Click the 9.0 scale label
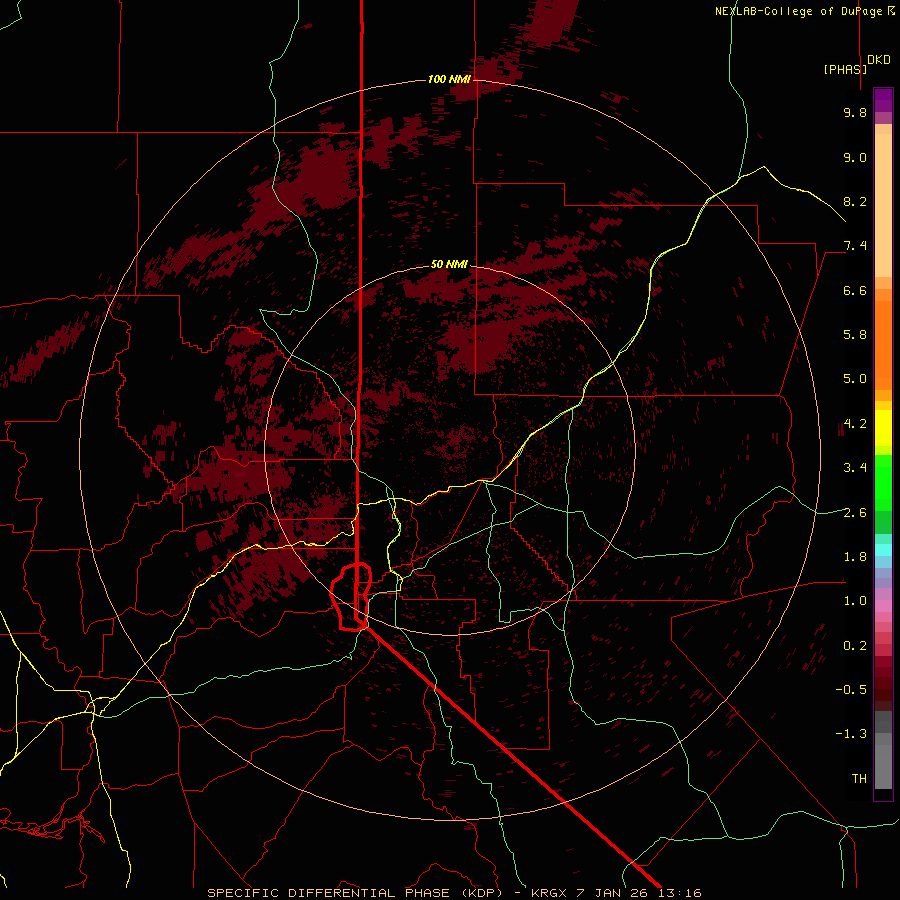Screen dimensions: 900x900 (855, 158)
